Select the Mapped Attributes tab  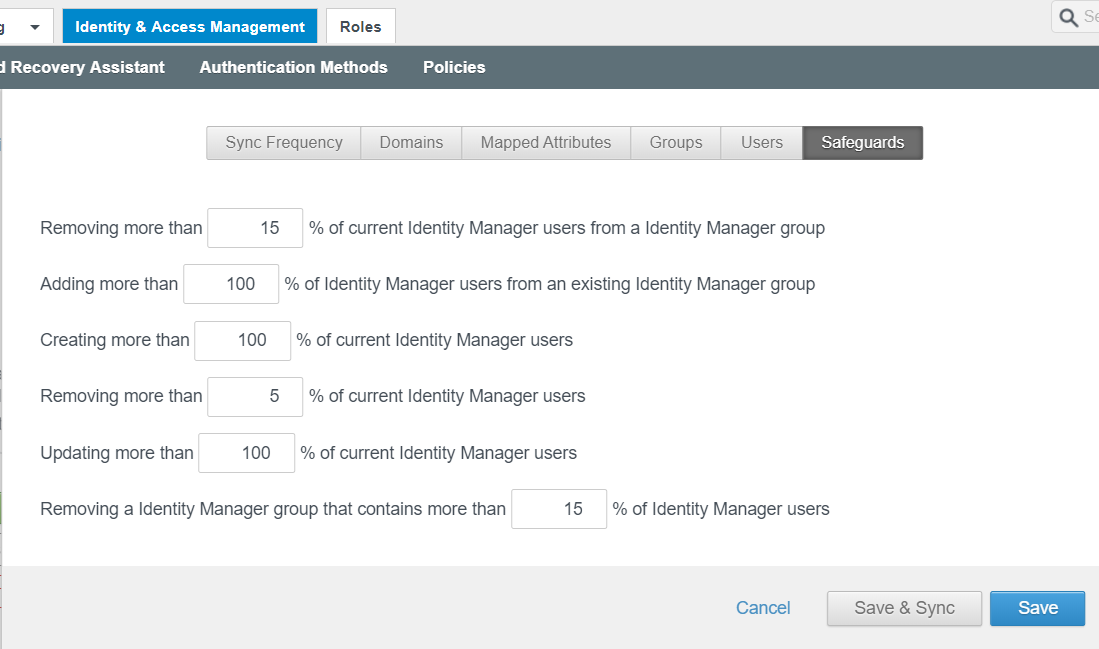pos(545,143)
